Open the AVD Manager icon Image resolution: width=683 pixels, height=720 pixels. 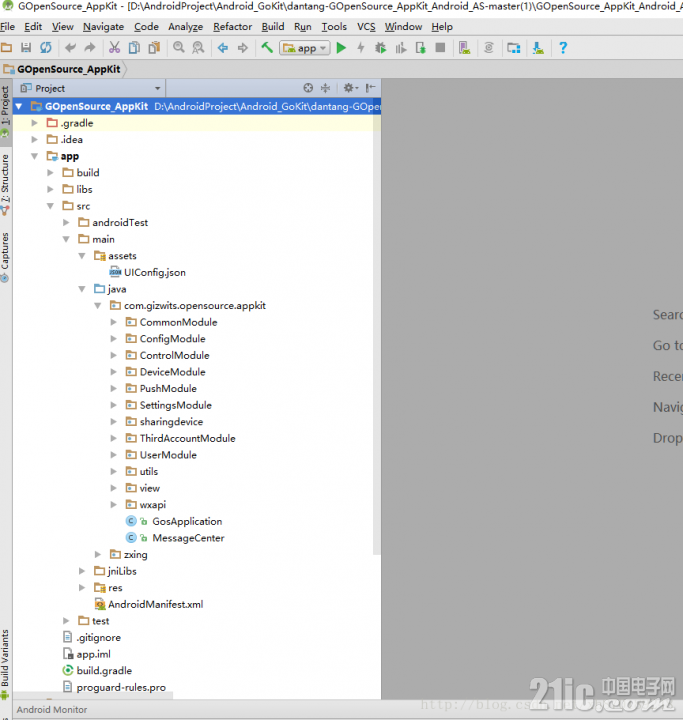tap(464, 48)
